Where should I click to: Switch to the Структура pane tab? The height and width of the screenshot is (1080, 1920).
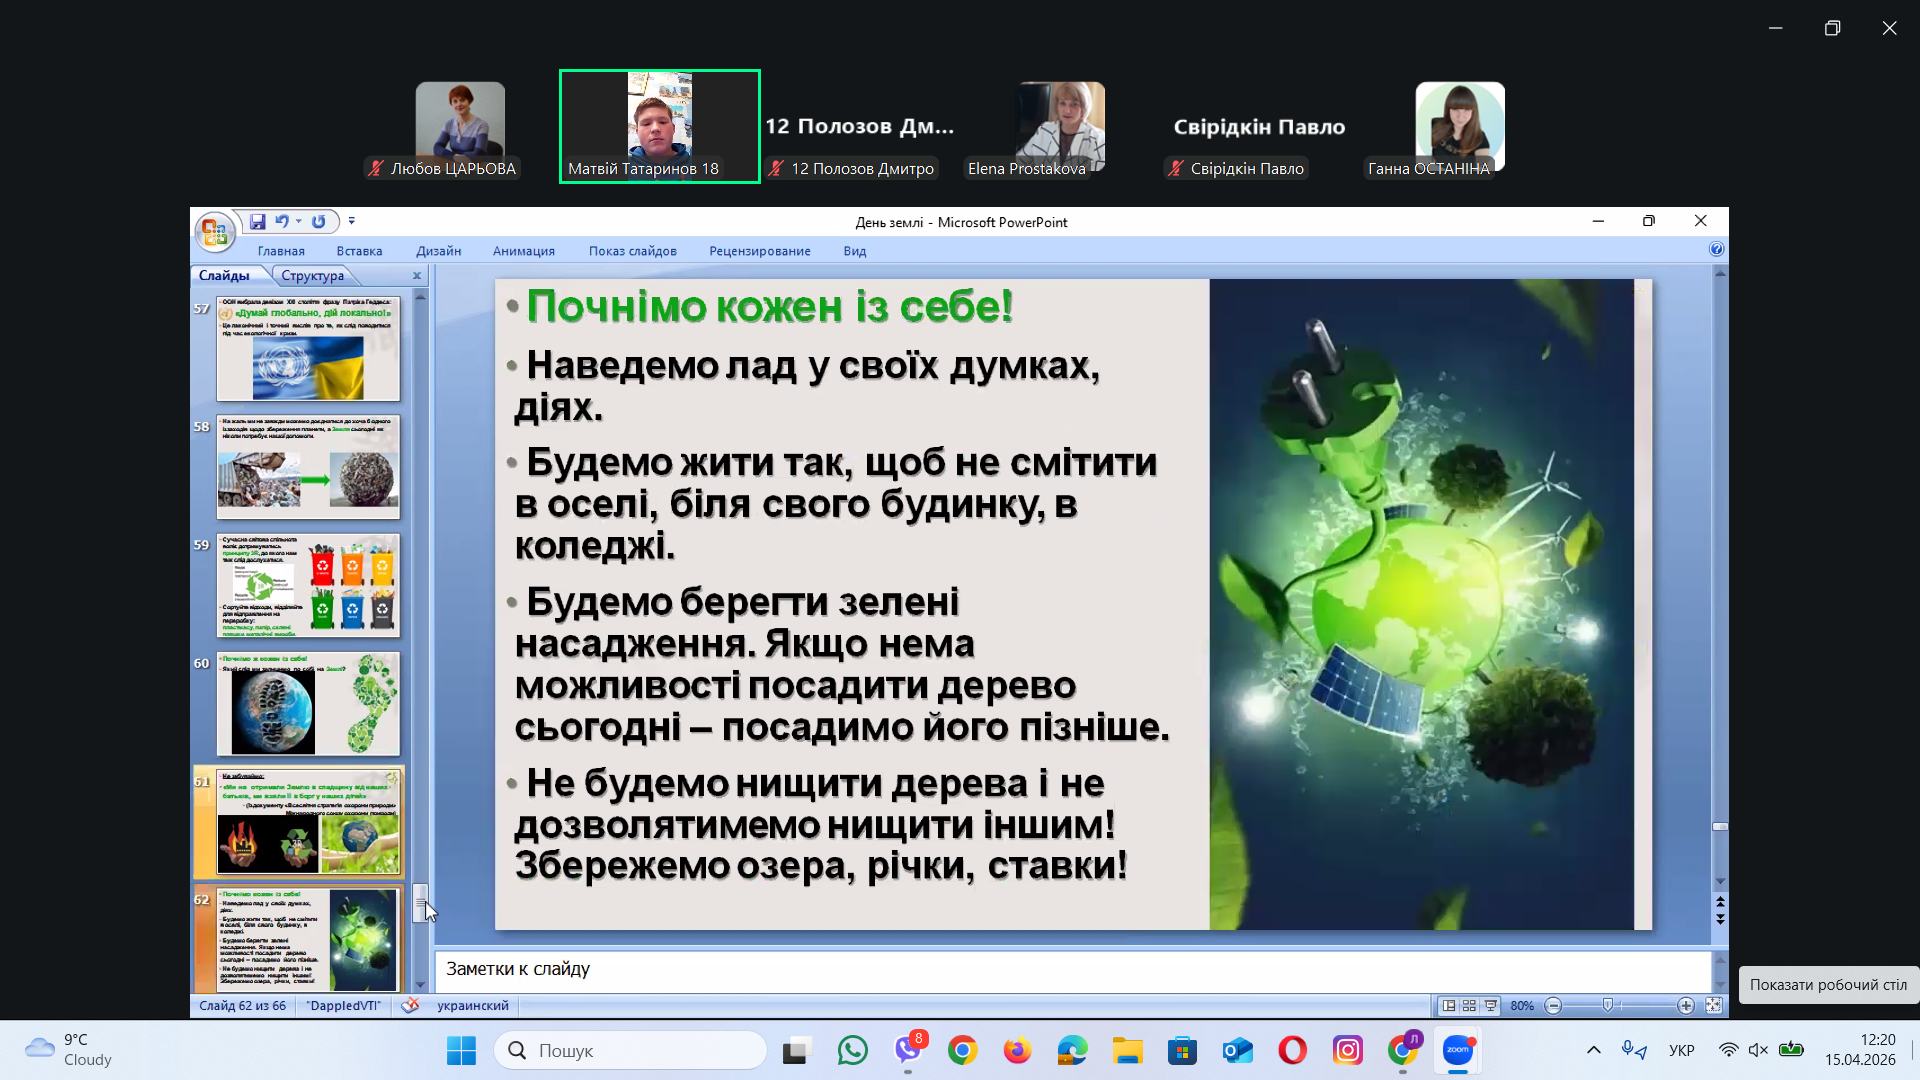click(x=312, y=275)
